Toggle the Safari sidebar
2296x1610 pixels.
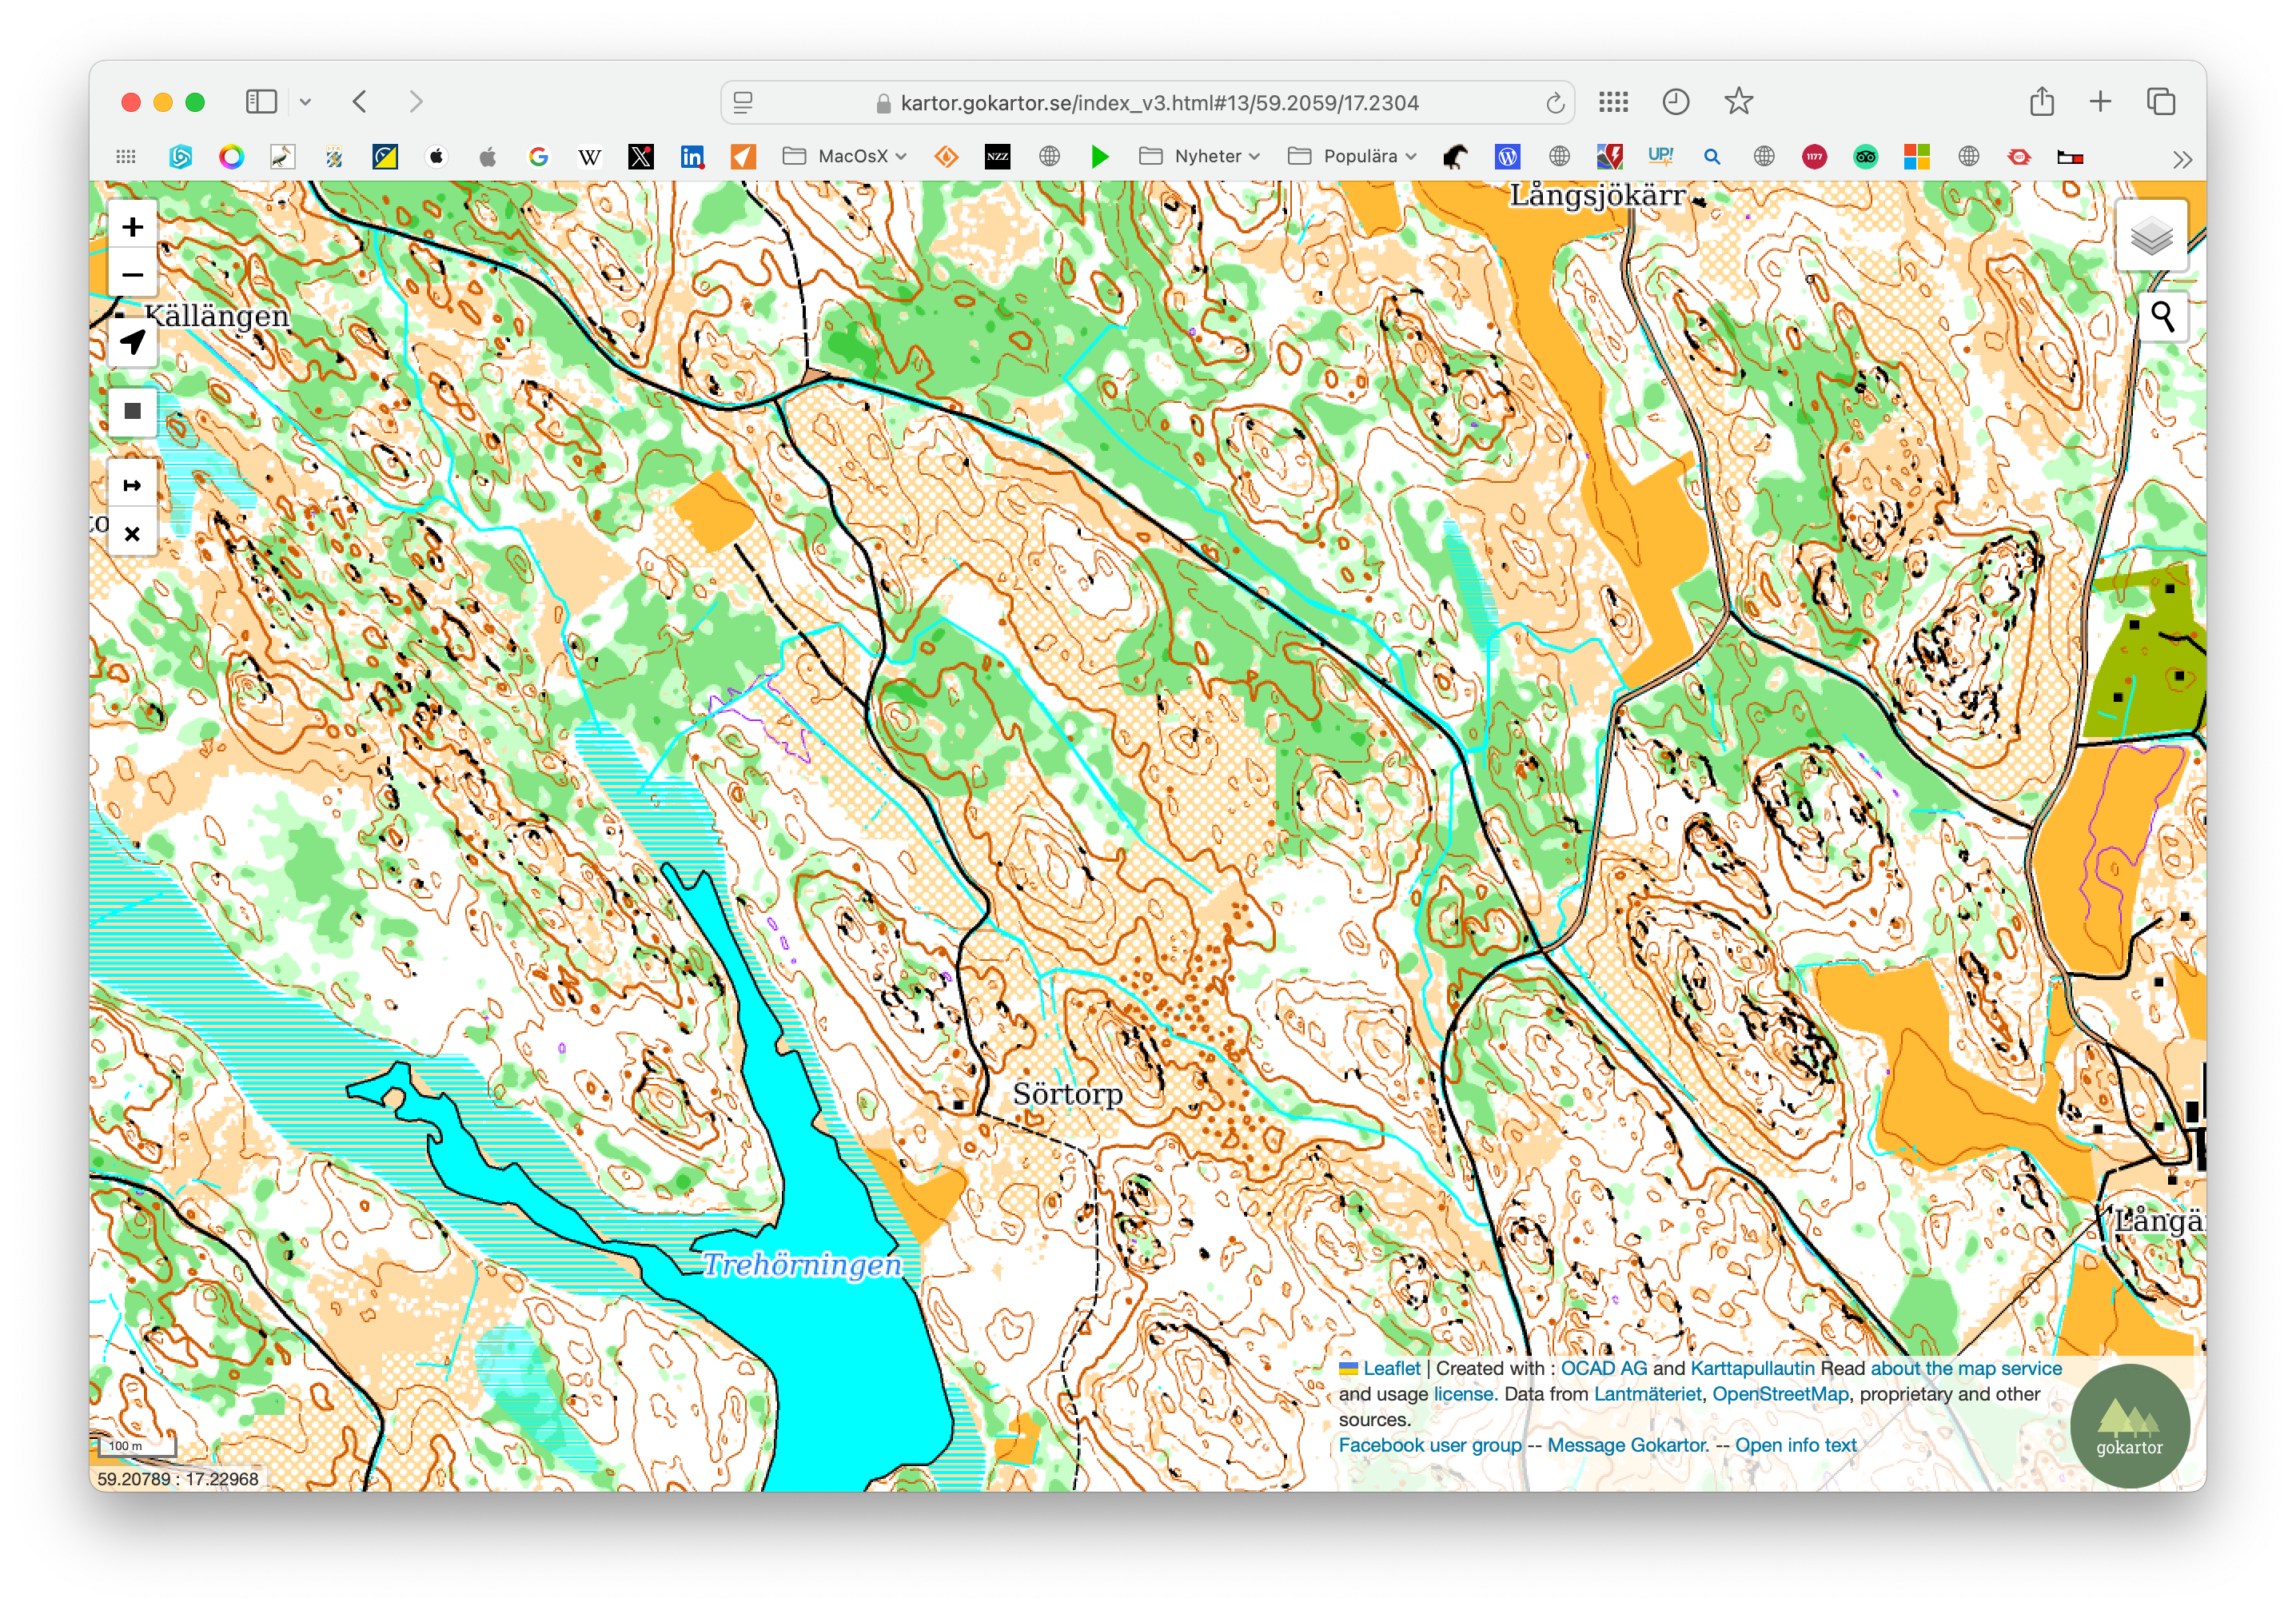click(x=261, y=102)
